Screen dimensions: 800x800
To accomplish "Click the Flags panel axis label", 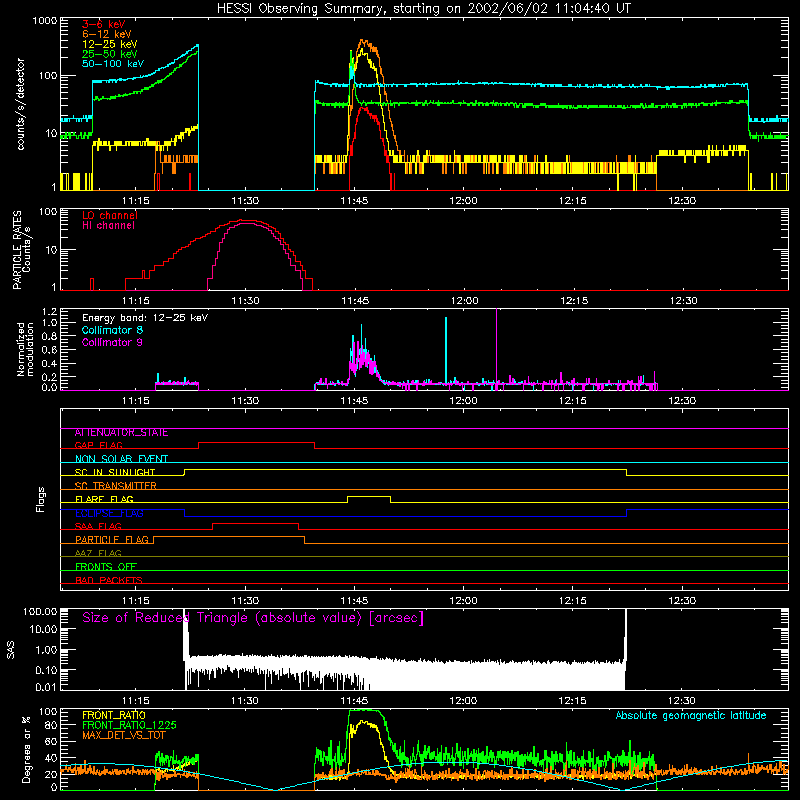I will [41, 499].
